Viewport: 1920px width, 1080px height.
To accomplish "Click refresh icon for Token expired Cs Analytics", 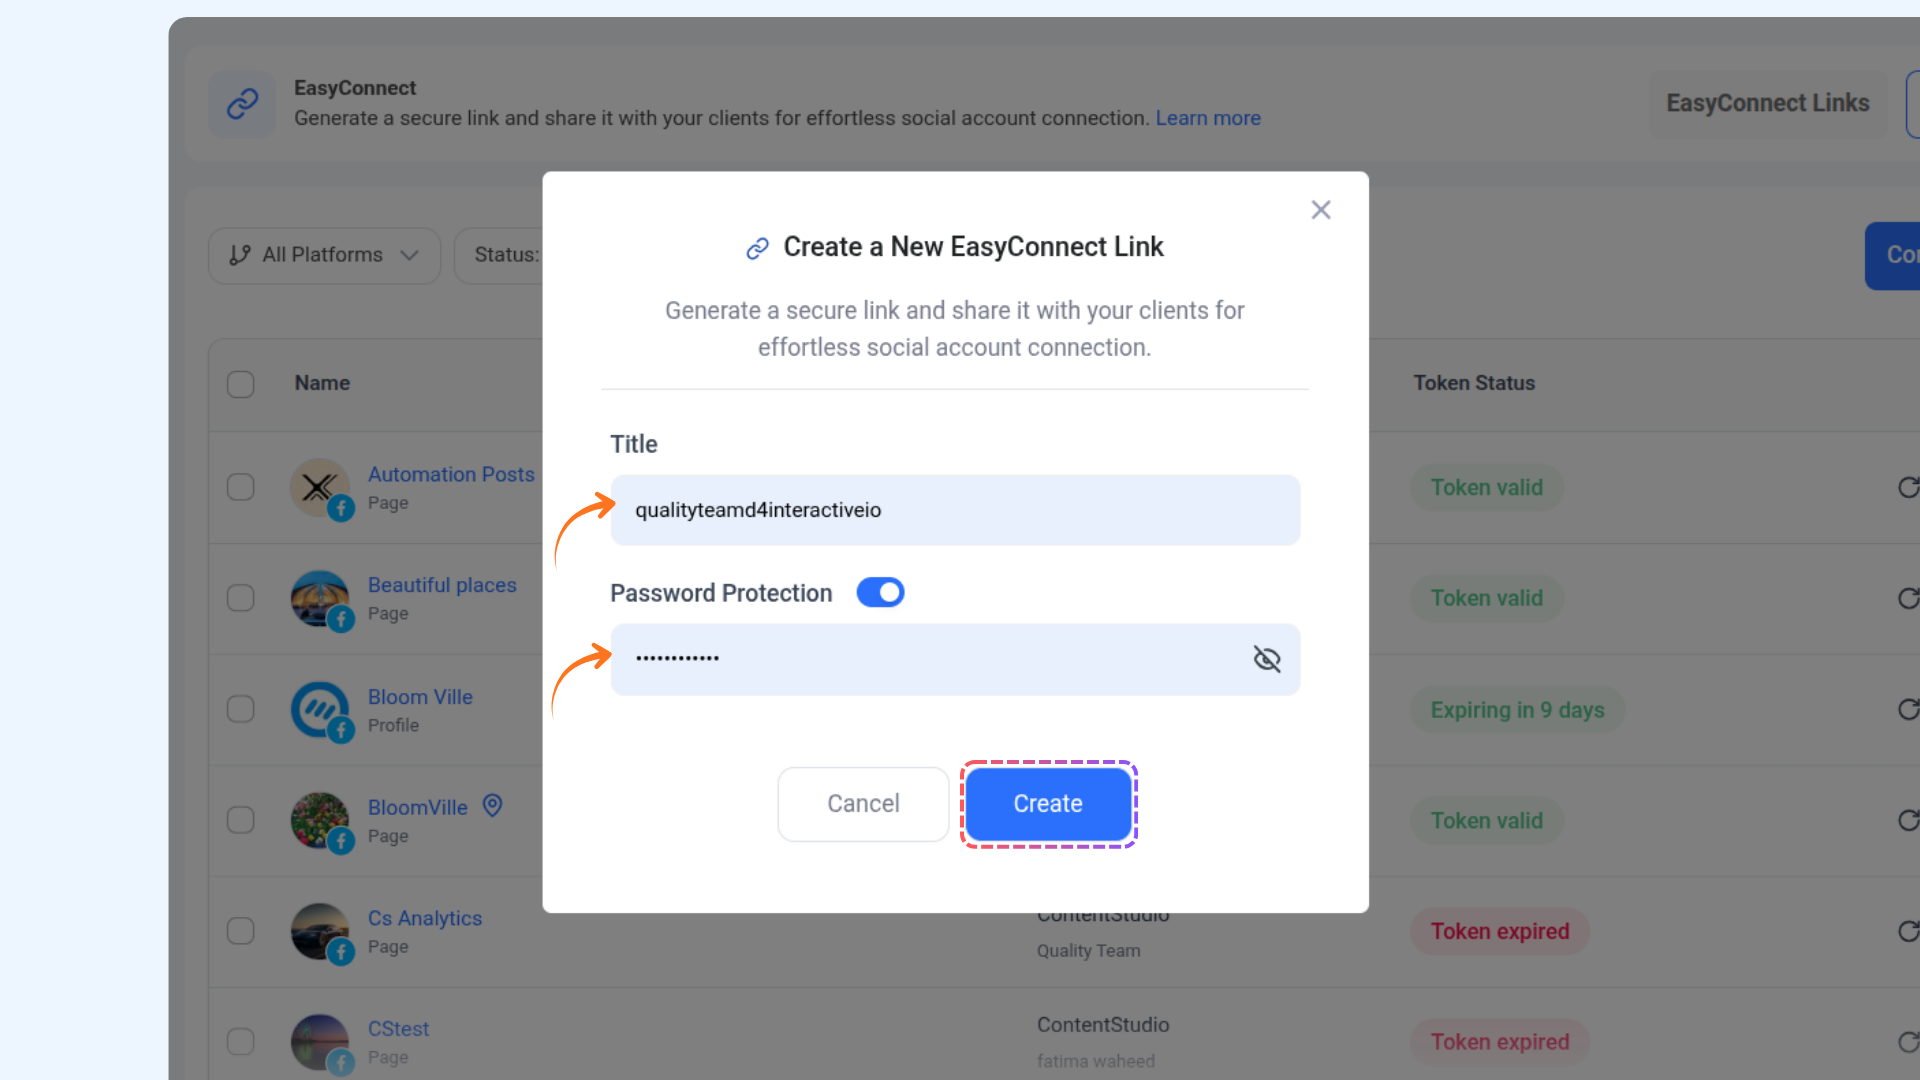I will click(1908, 931).
